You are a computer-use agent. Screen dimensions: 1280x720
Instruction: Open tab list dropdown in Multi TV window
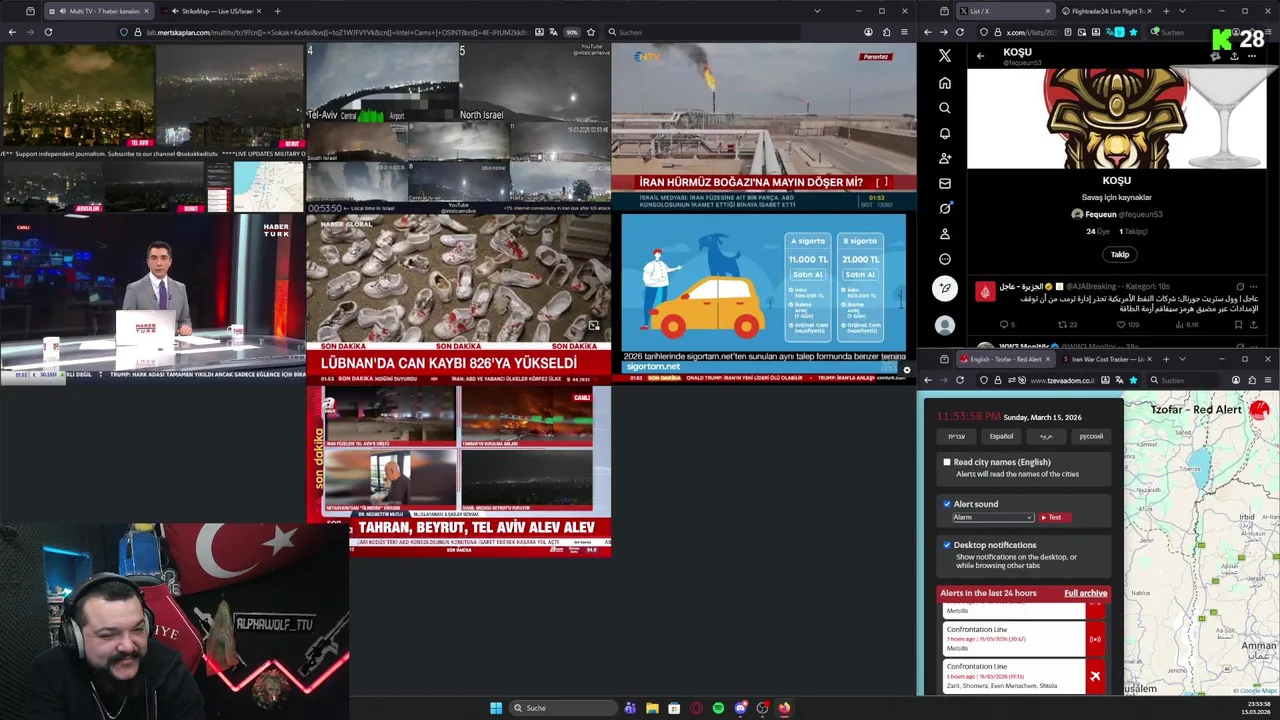coord(817,11)
